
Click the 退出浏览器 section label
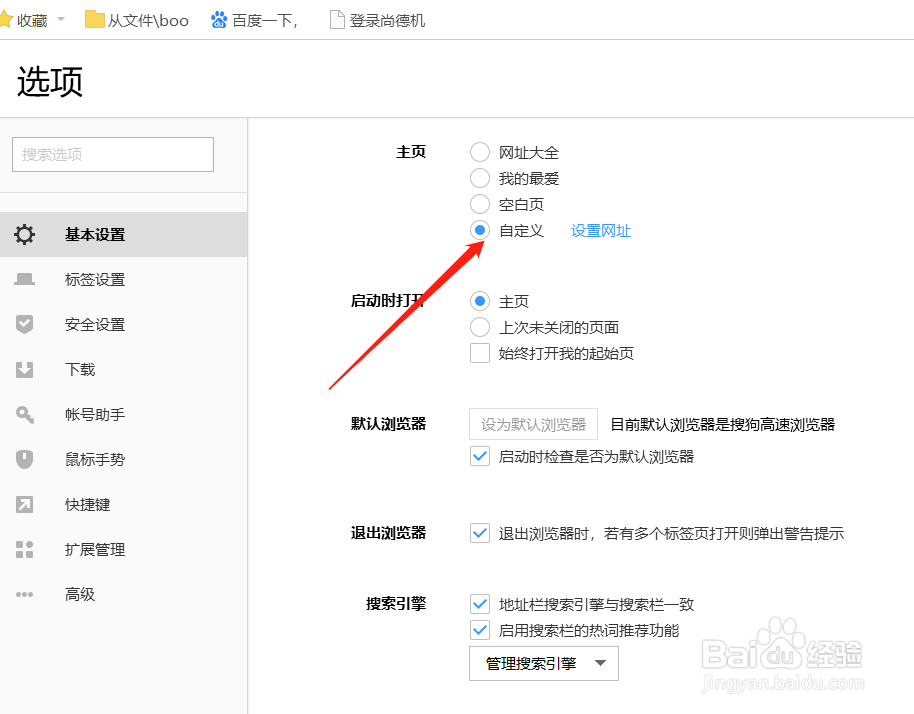(388, 533)
